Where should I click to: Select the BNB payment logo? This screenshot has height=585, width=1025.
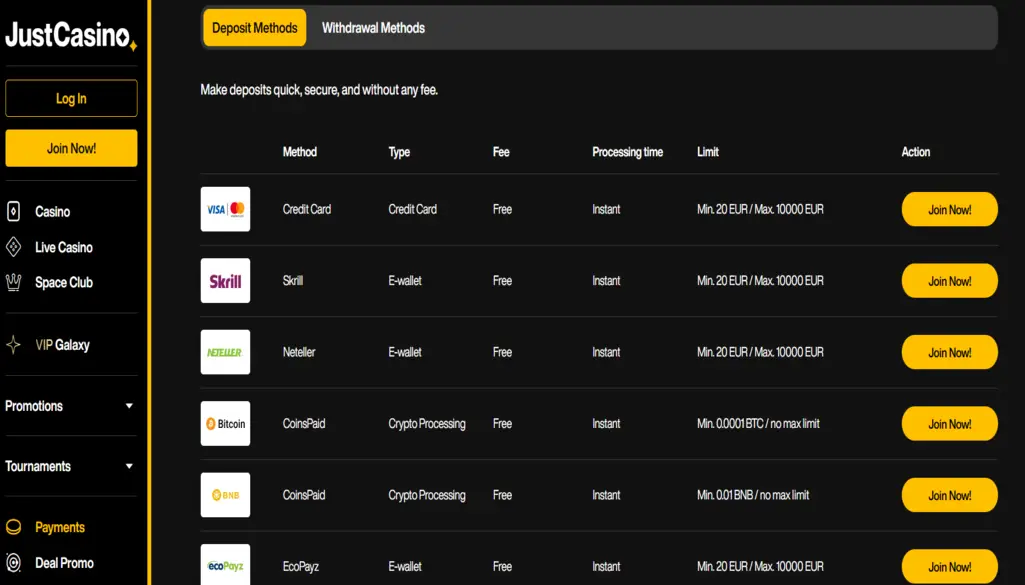tap(226, 495)
